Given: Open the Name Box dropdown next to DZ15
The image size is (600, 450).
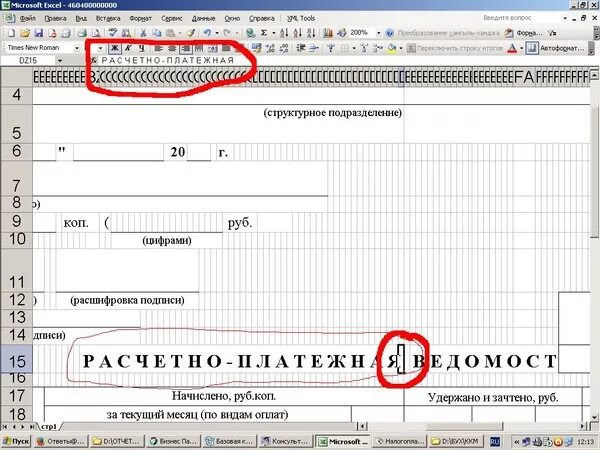Looking at the screenshot, I should point(60,60).
